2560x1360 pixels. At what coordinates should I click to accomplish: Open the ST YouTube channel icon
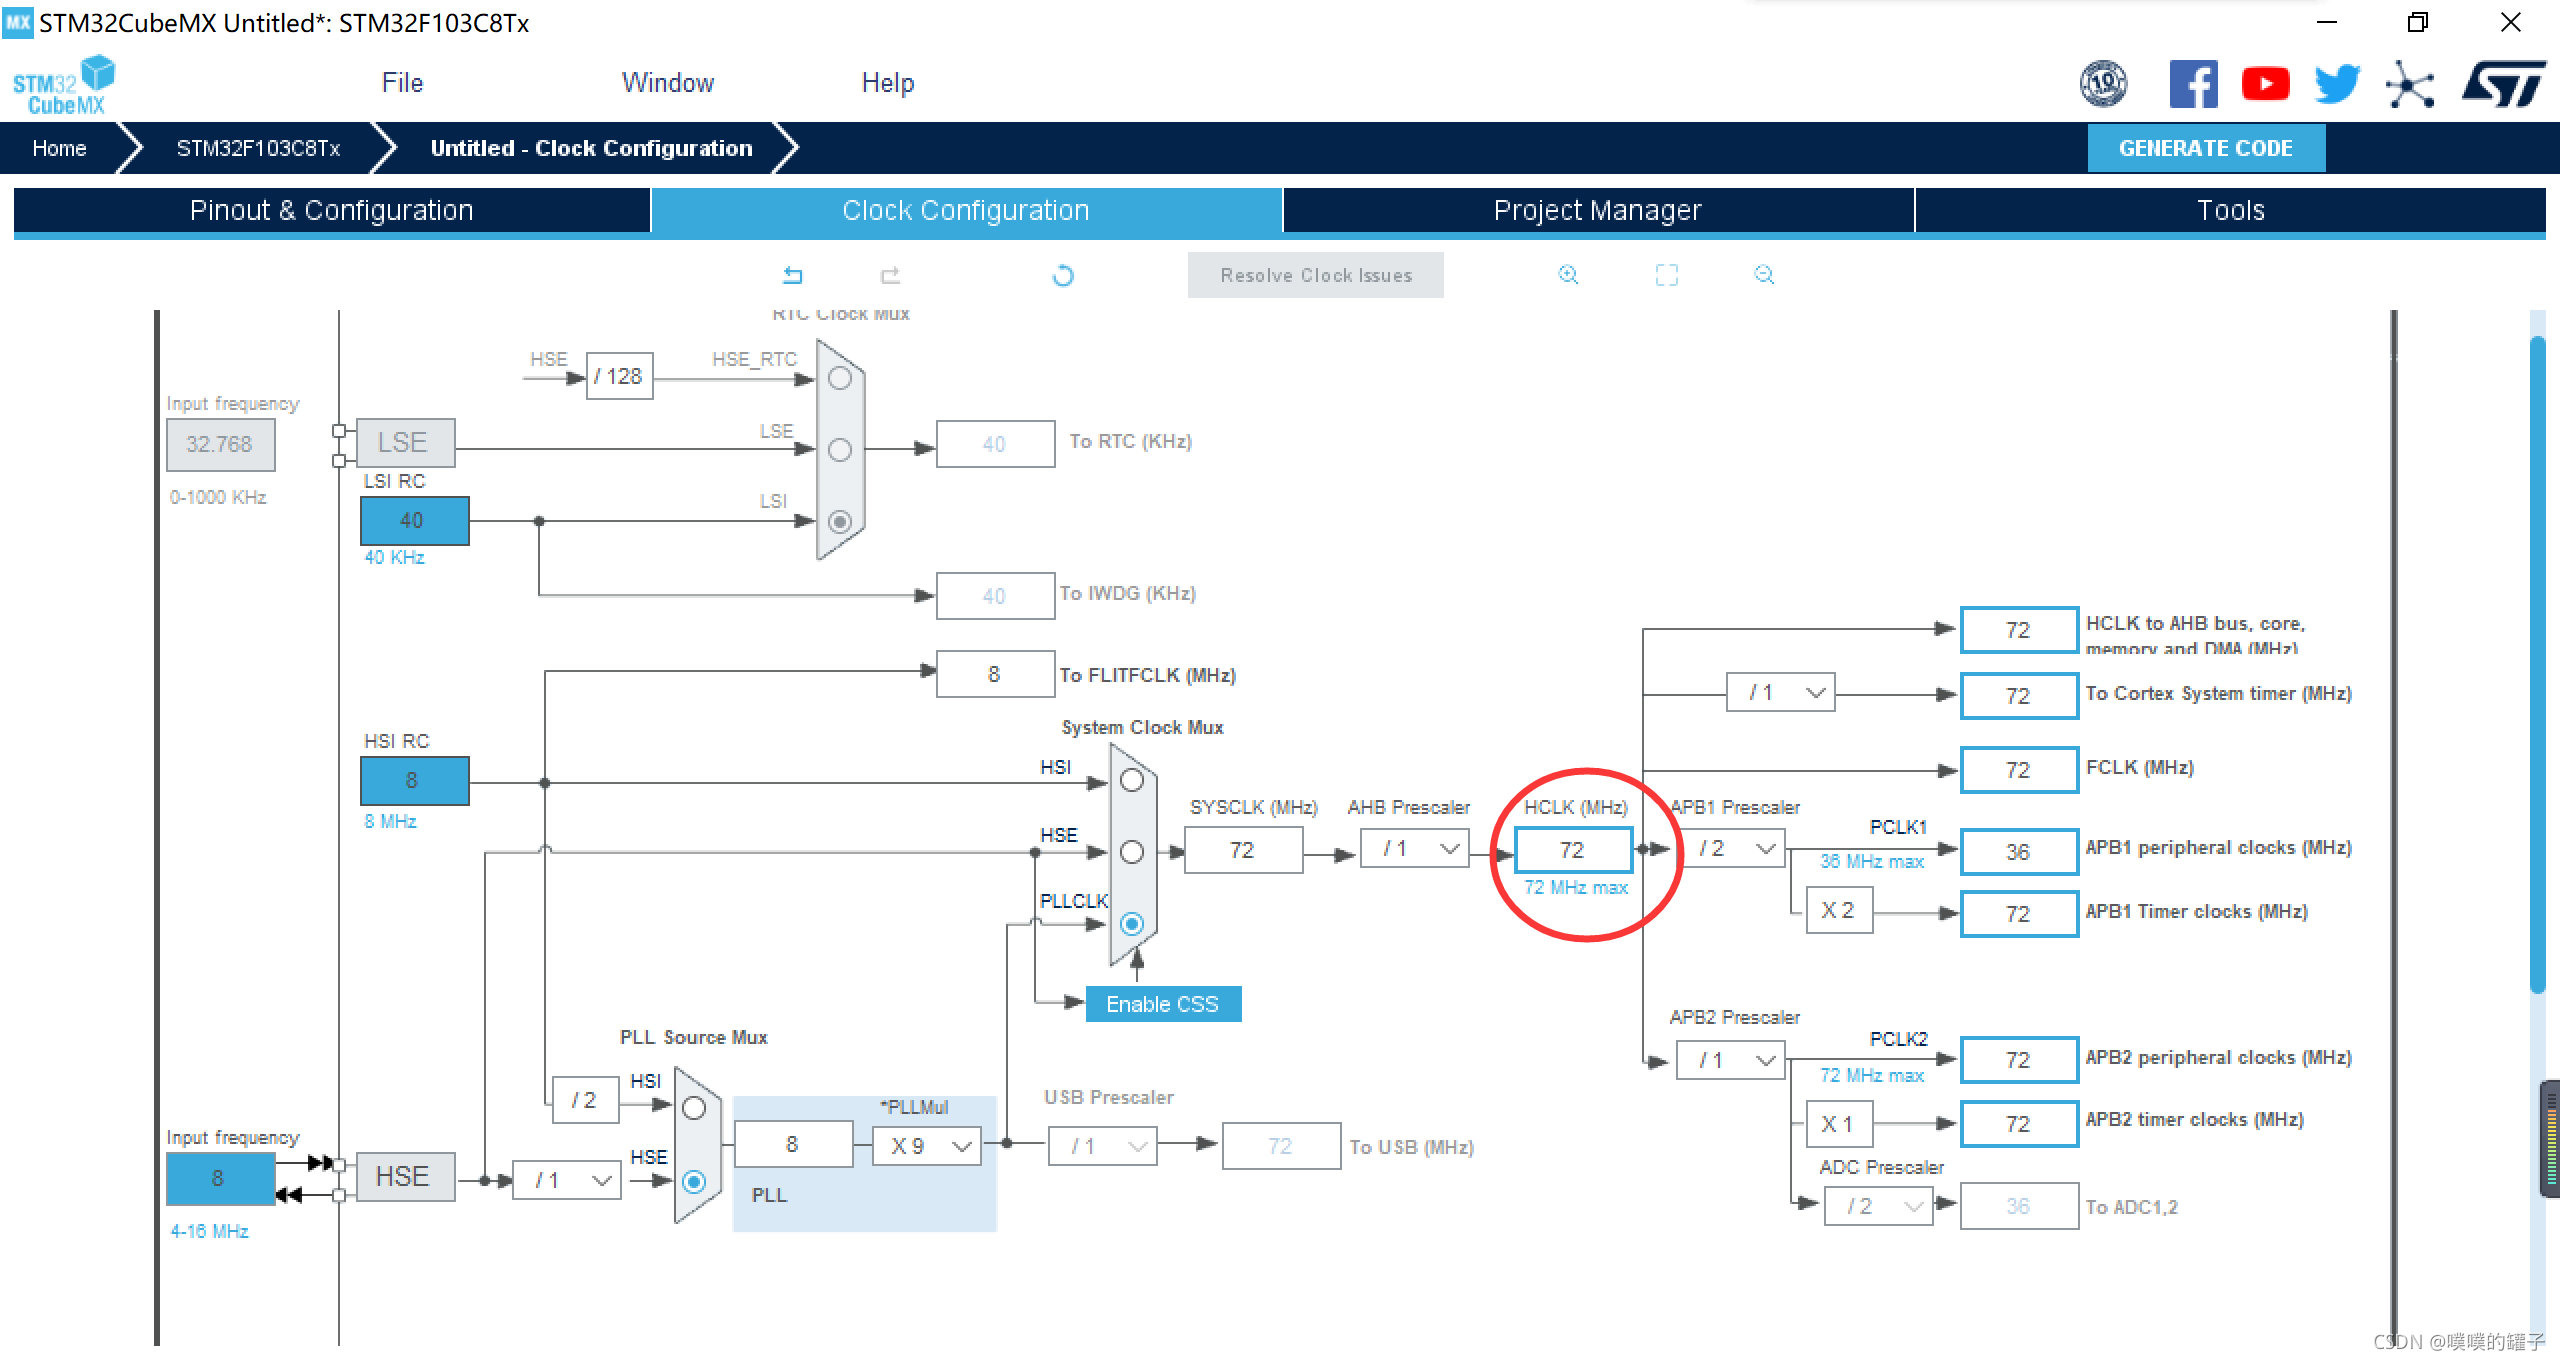tap(2265, 84)
